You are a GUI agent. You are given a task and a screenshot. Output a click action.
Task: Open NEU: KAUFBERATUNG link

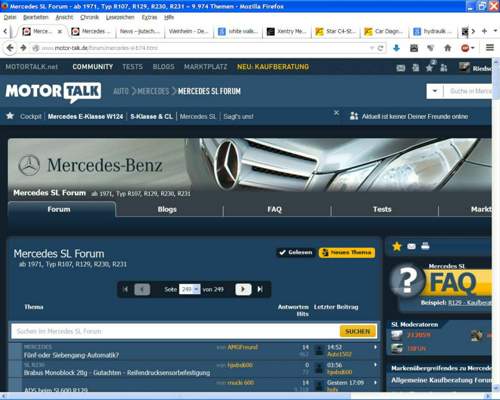click(273, 67)
